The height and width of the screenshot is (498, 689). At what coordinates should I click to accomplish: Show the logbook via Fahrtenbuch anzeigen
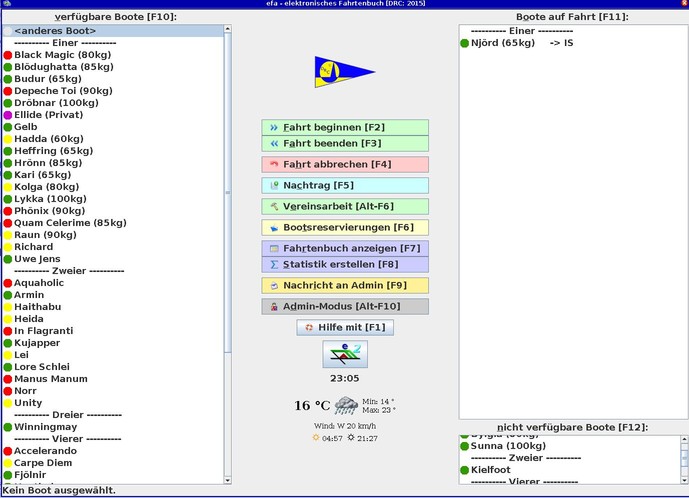click(344, 248)
